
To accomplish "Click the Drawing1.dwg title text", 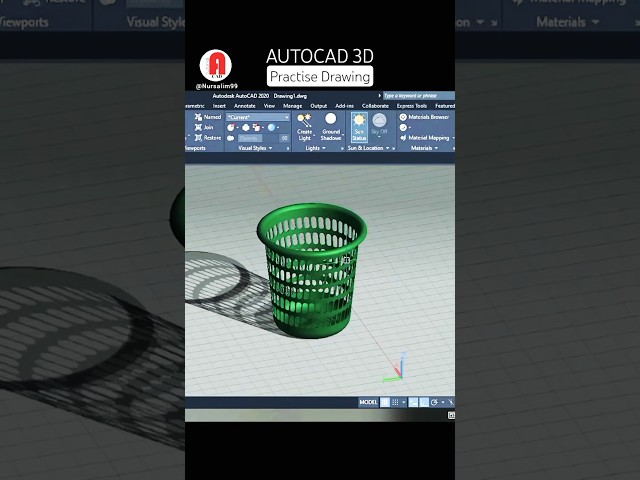I will 290,96.
